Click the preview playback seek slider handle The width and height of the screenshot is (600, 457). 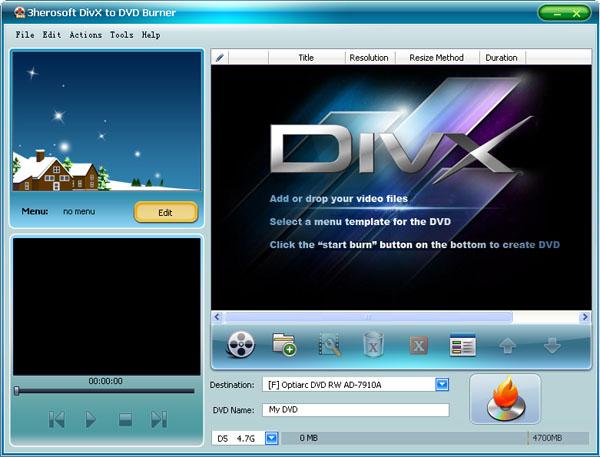(16, 391)
